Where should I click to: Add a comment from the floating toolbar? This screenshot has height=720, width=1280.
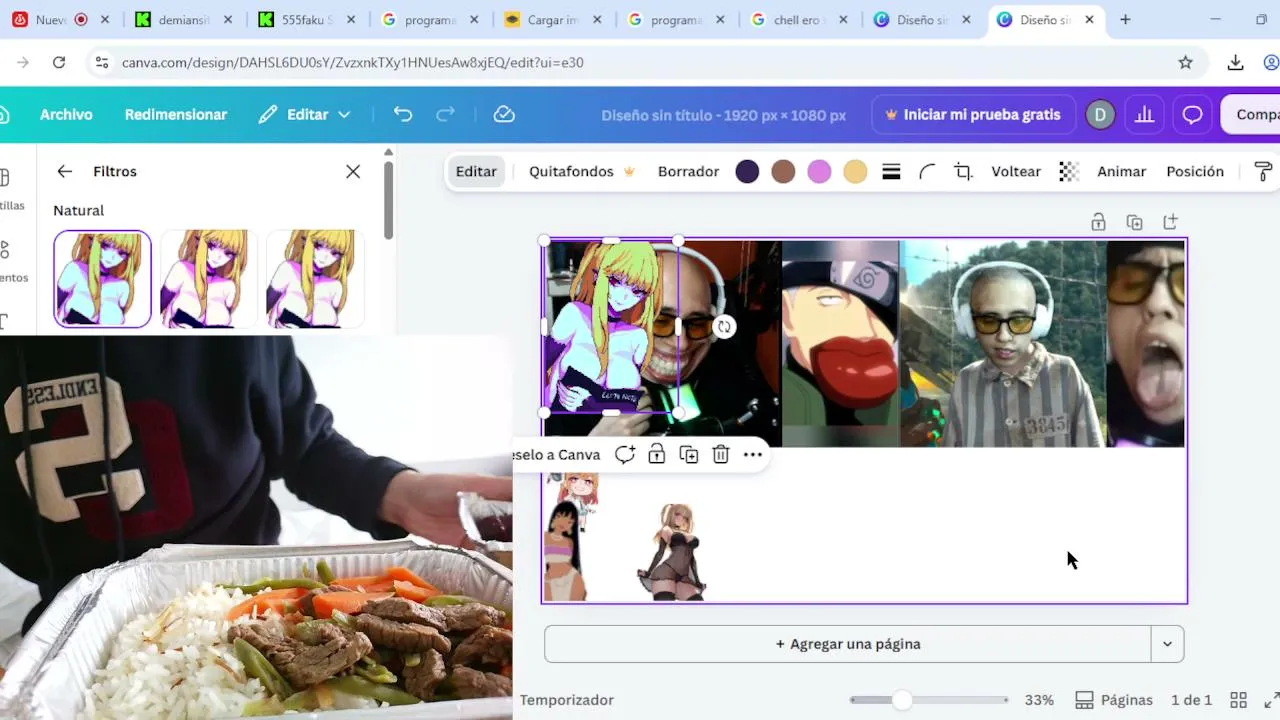point(625,455)
